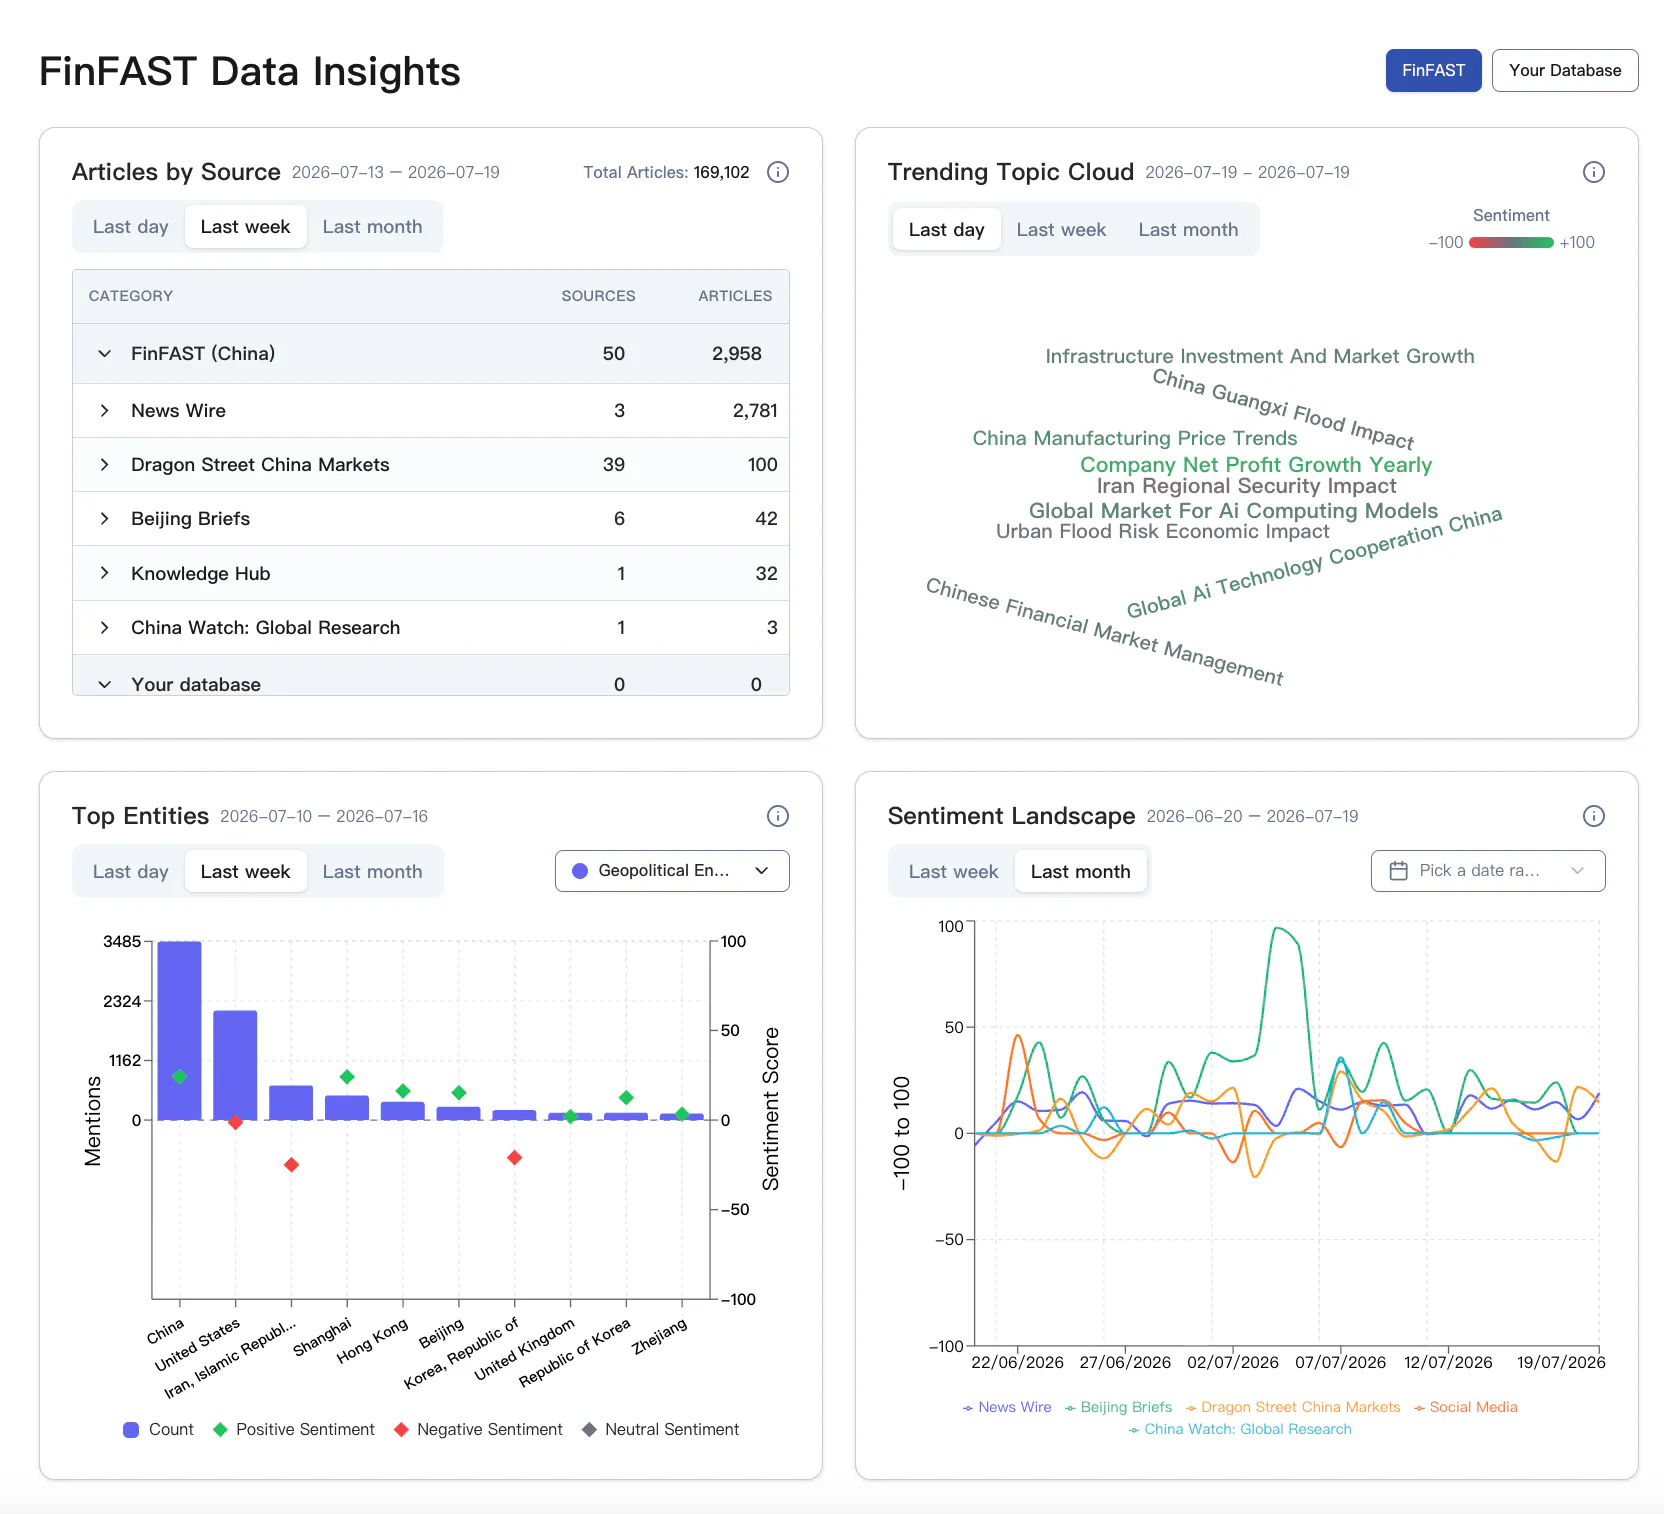Viewport: 1664px width, 1514px height.
Task: Toggle Dragon Street China Markets legend series
Action: click(x=1293, y=1407)
